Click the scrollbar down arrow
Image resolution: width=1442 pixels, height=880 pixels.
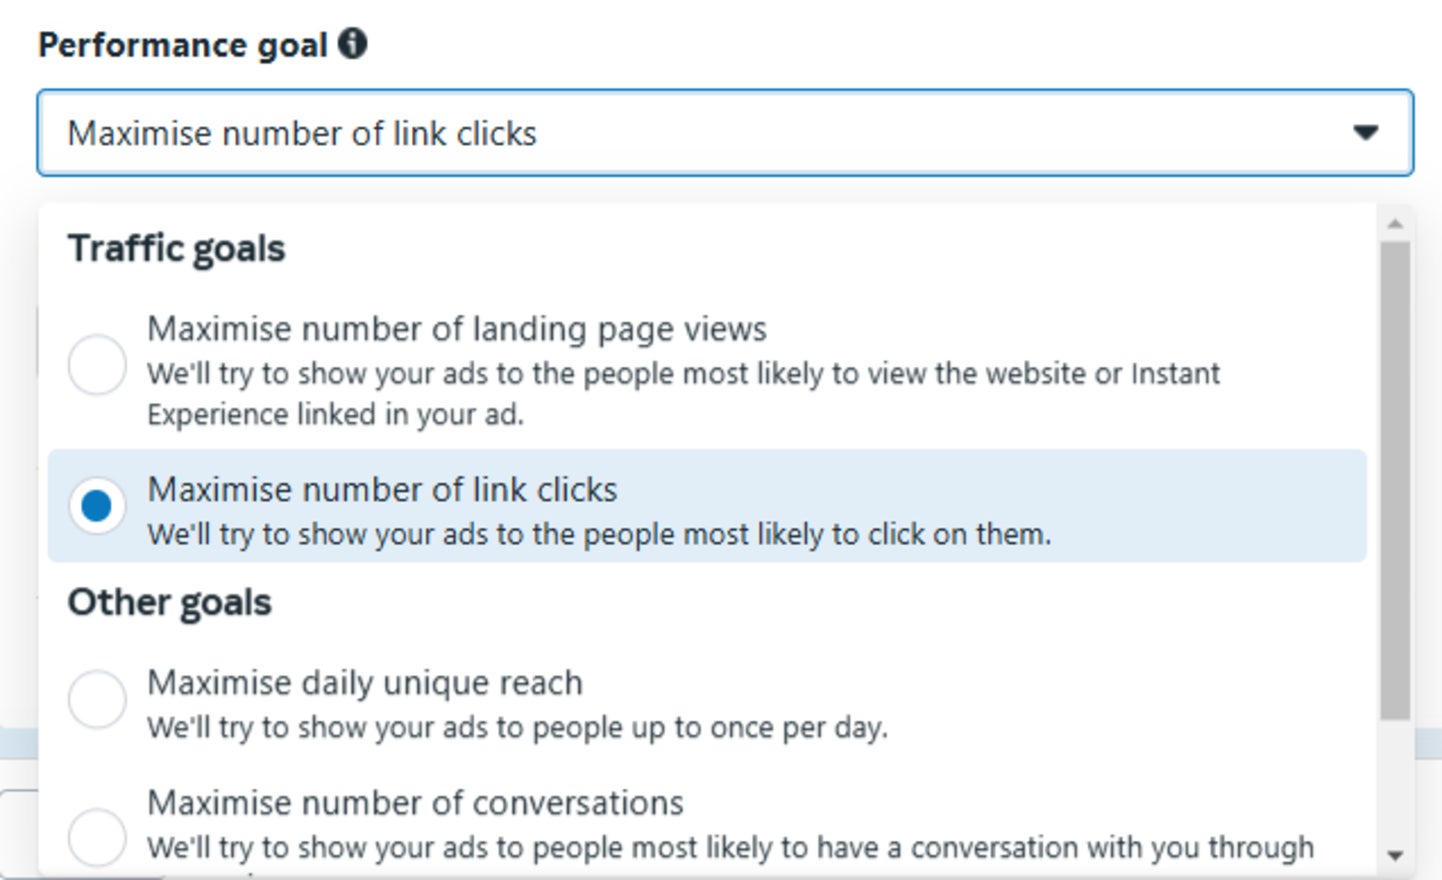point(1396,856)
